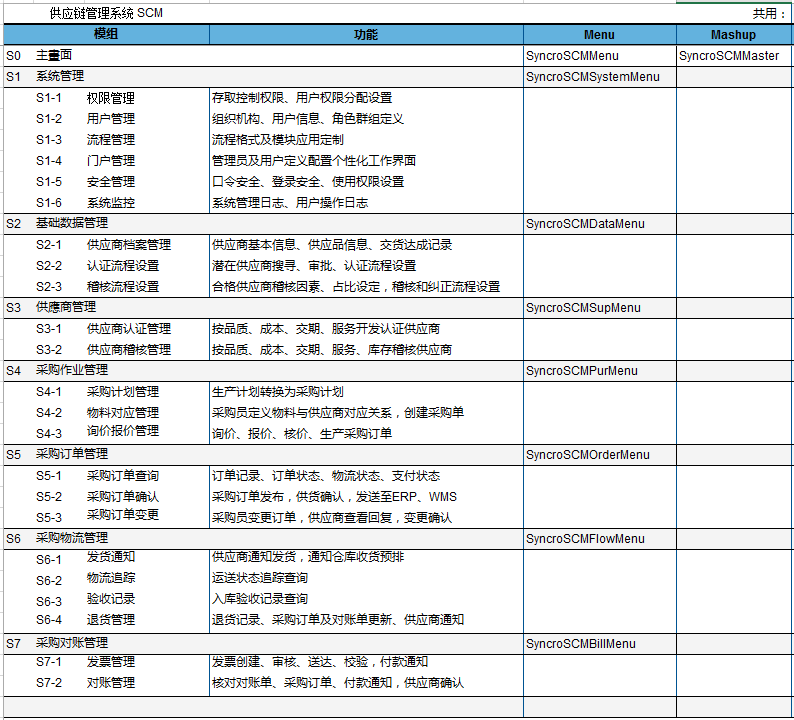
Task: Select the 'SyncroSCMSupMenu' cell
Action: pos(600,307)
